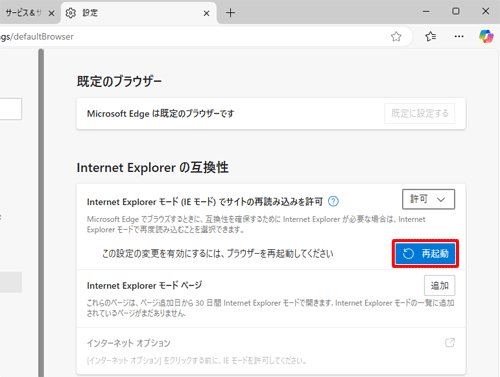This screenshot has height=377, width=500.
Task: Open the external link icon for インターネット オプション
Action: coord(450,343)
